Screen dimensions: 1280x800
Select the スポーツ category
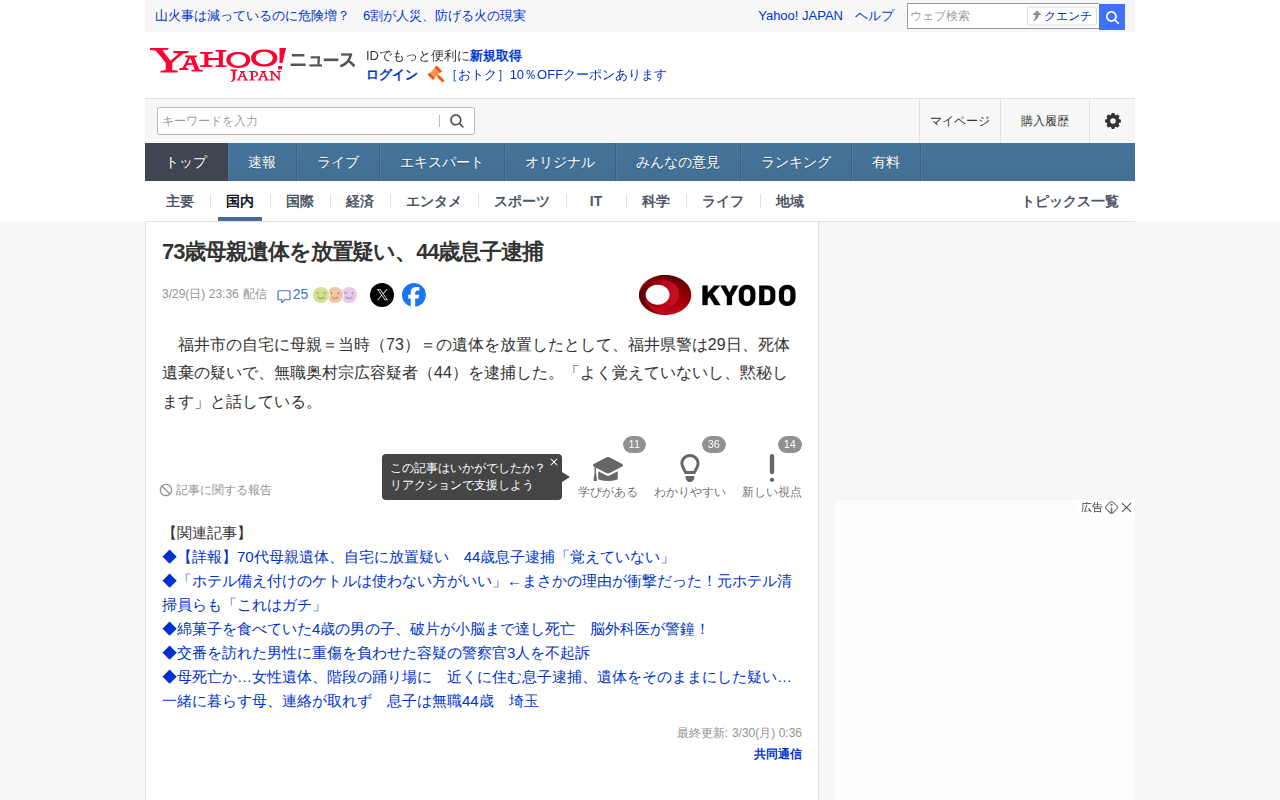point(522,201)
